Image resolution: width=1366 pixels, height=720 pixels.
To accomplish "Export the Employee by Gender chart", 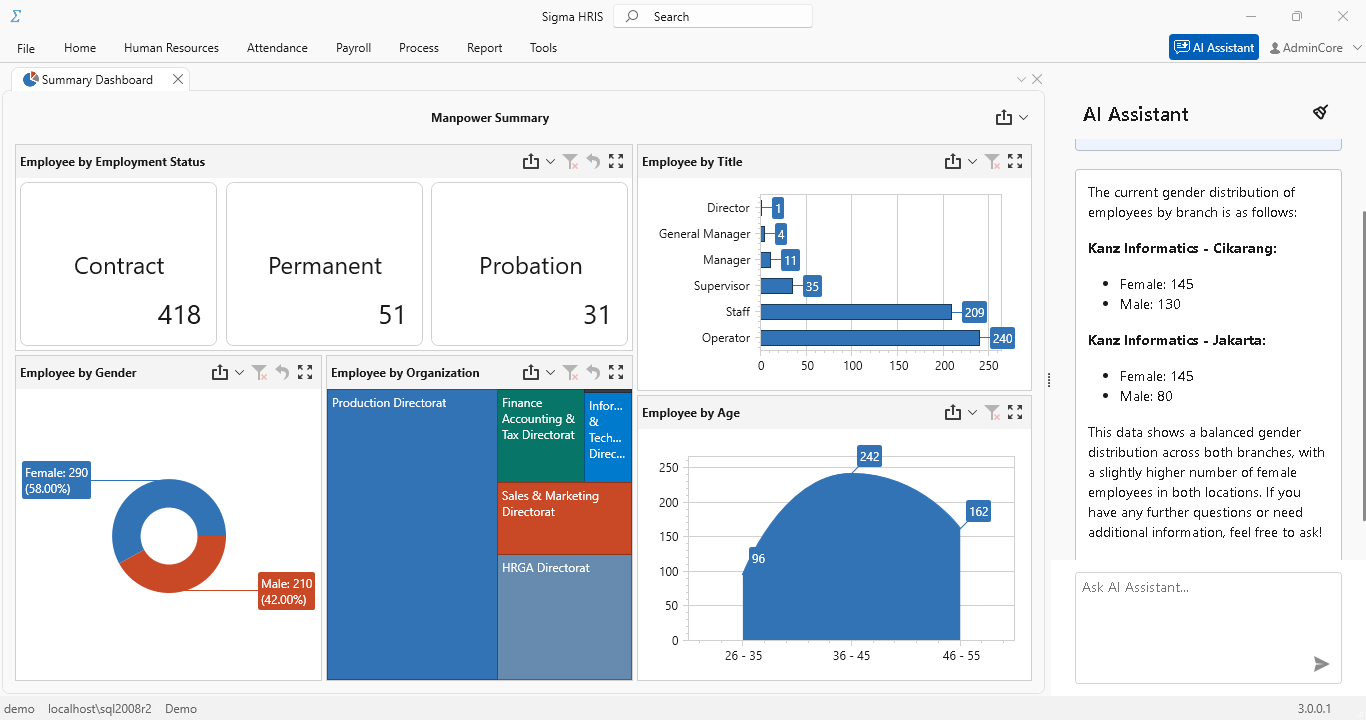I will [220, 371].
